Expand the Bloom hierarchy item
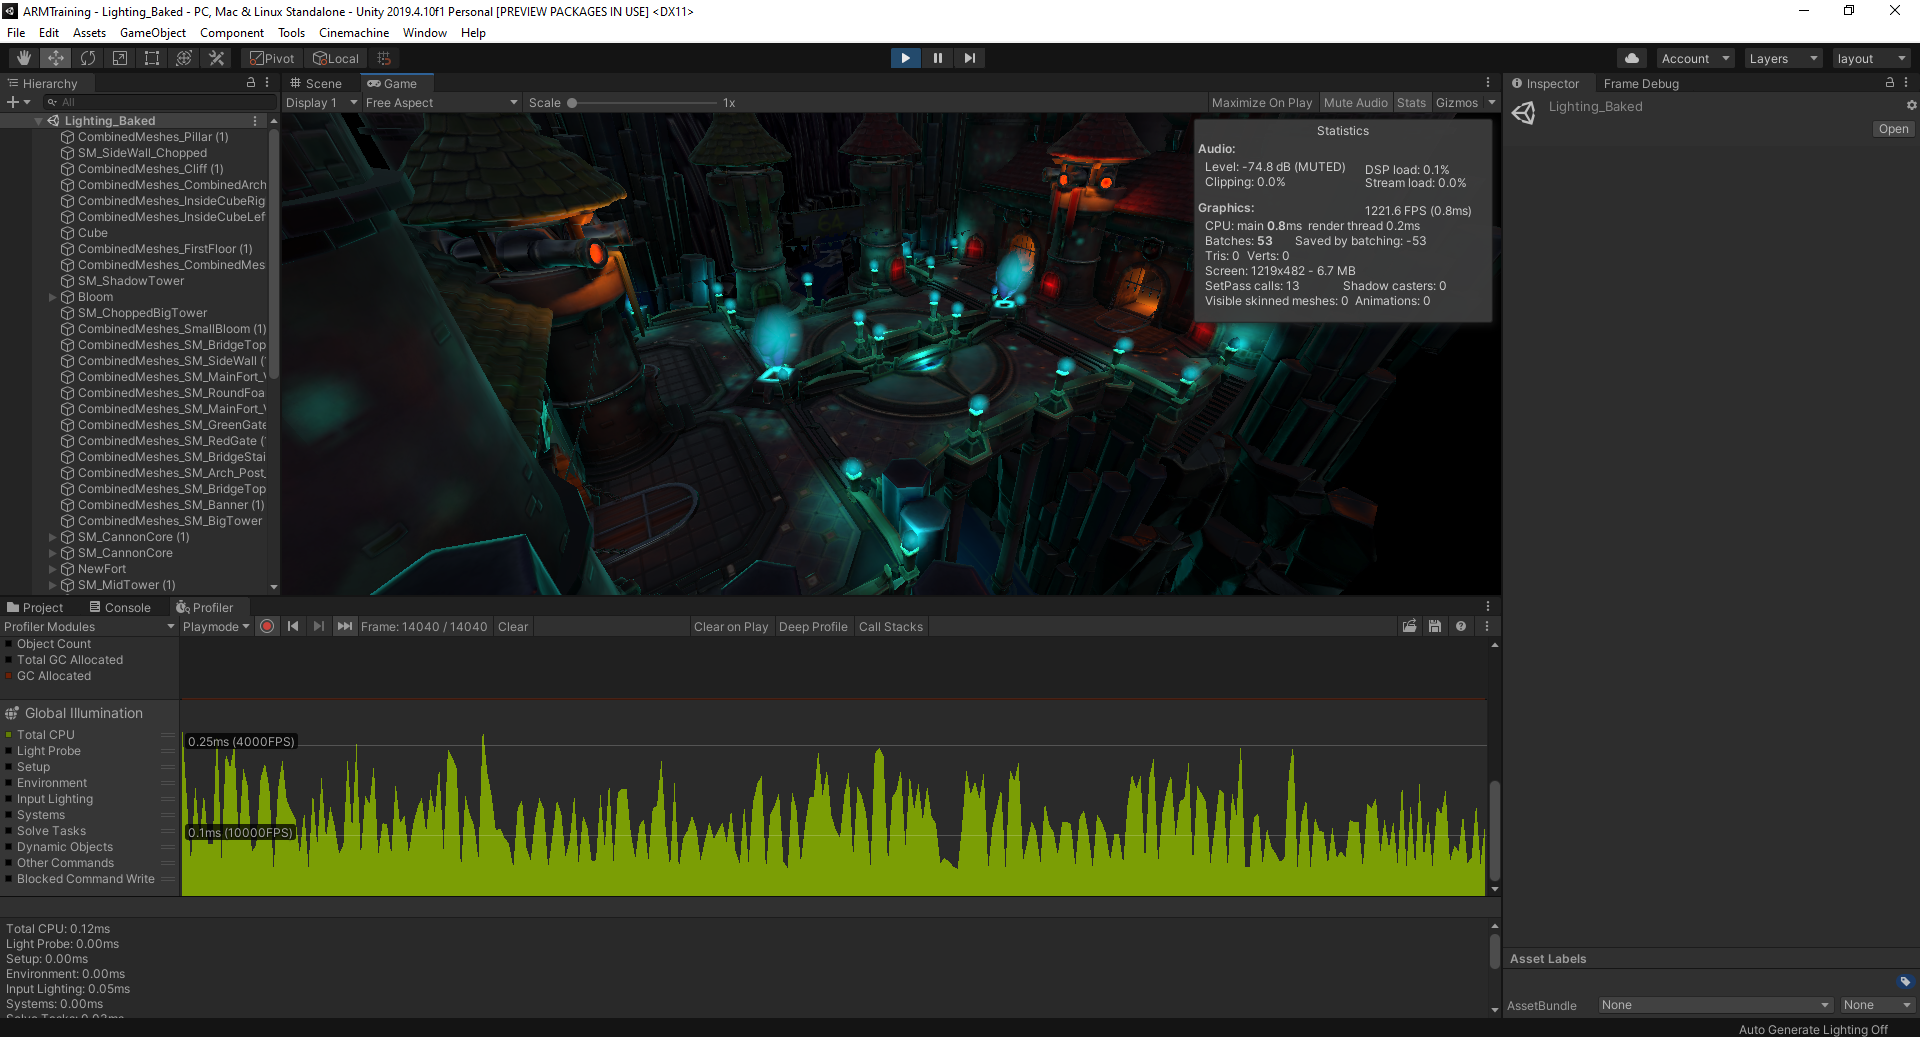 52,296
